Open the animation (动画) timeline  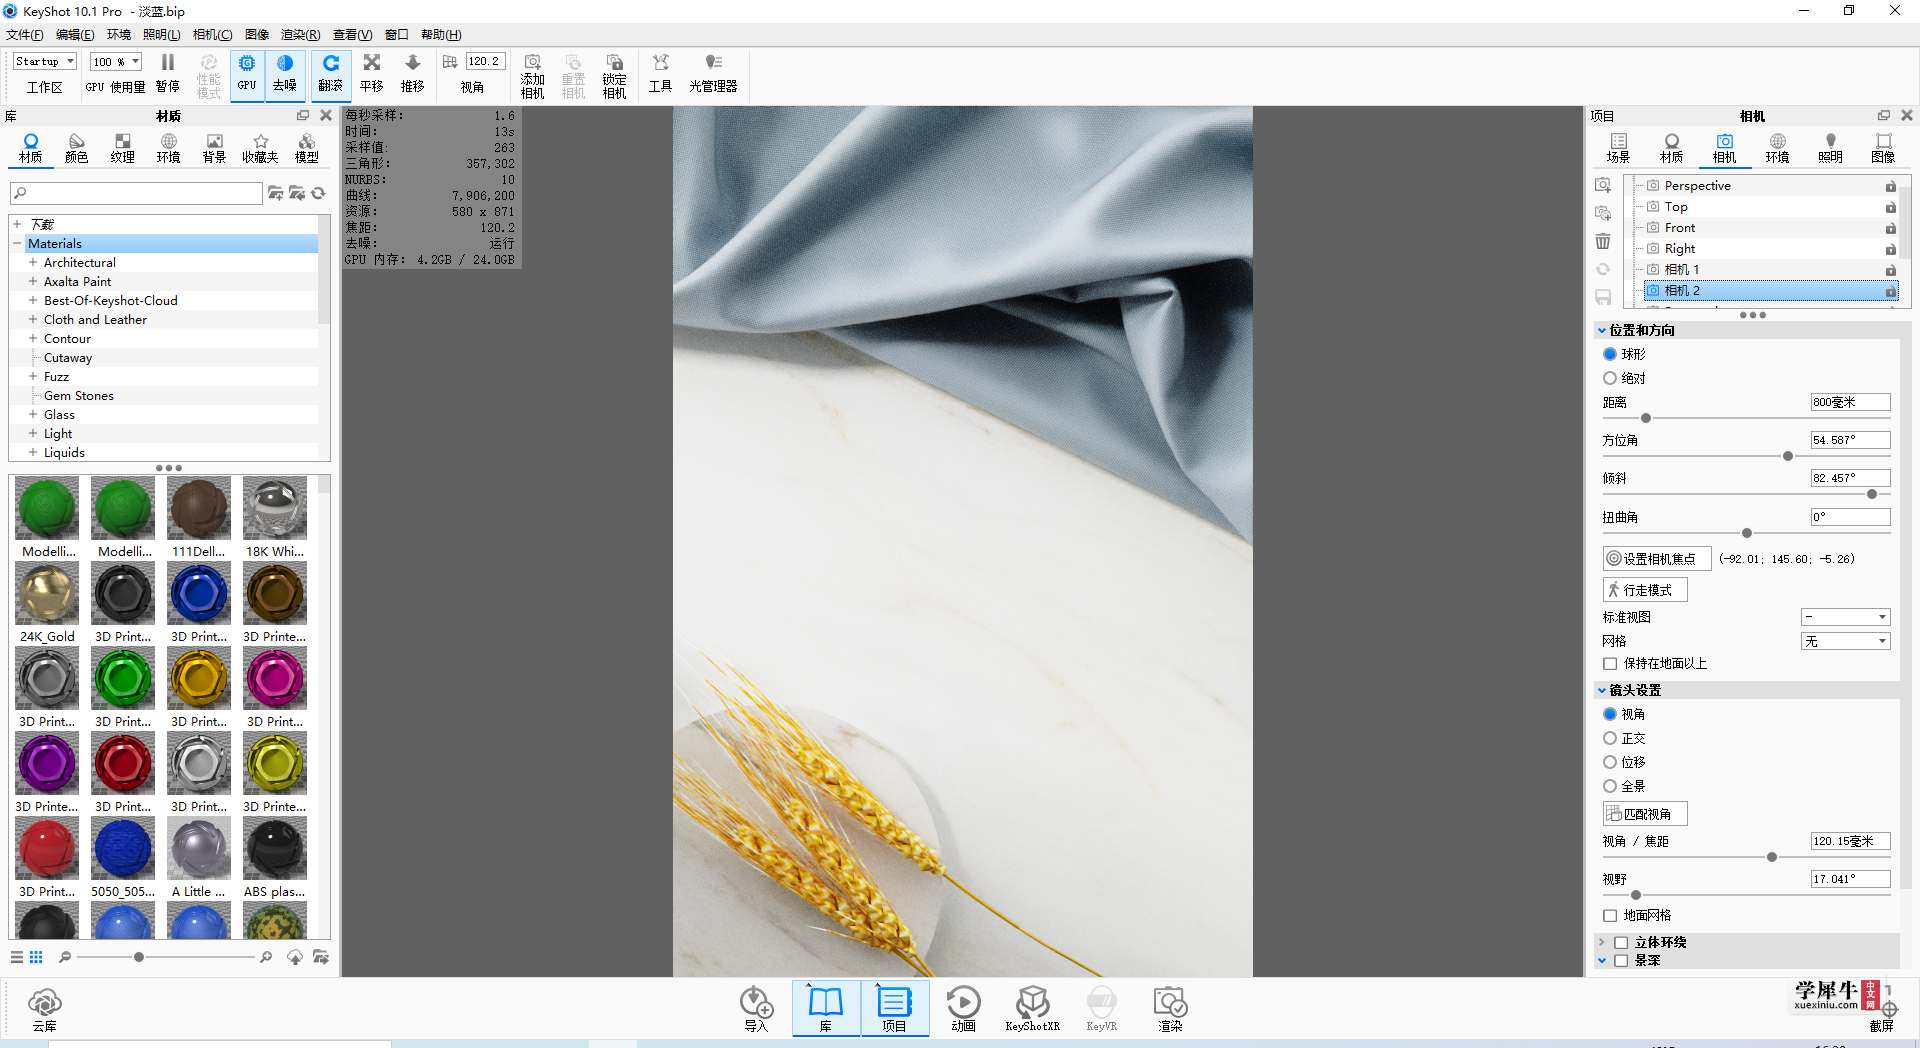[963, 1008]
